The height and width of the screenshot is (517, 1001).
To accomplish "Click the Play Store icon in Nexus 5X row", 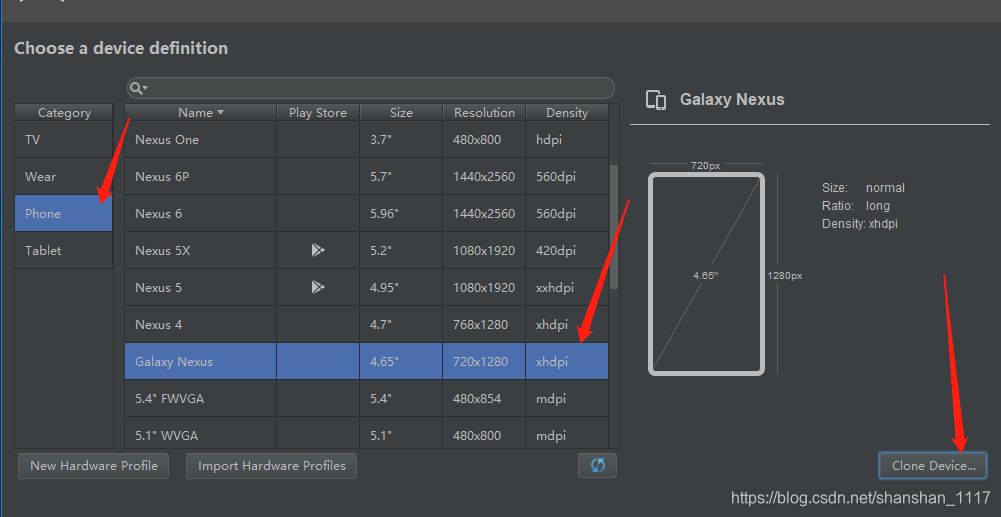I will tap(318, 250).
